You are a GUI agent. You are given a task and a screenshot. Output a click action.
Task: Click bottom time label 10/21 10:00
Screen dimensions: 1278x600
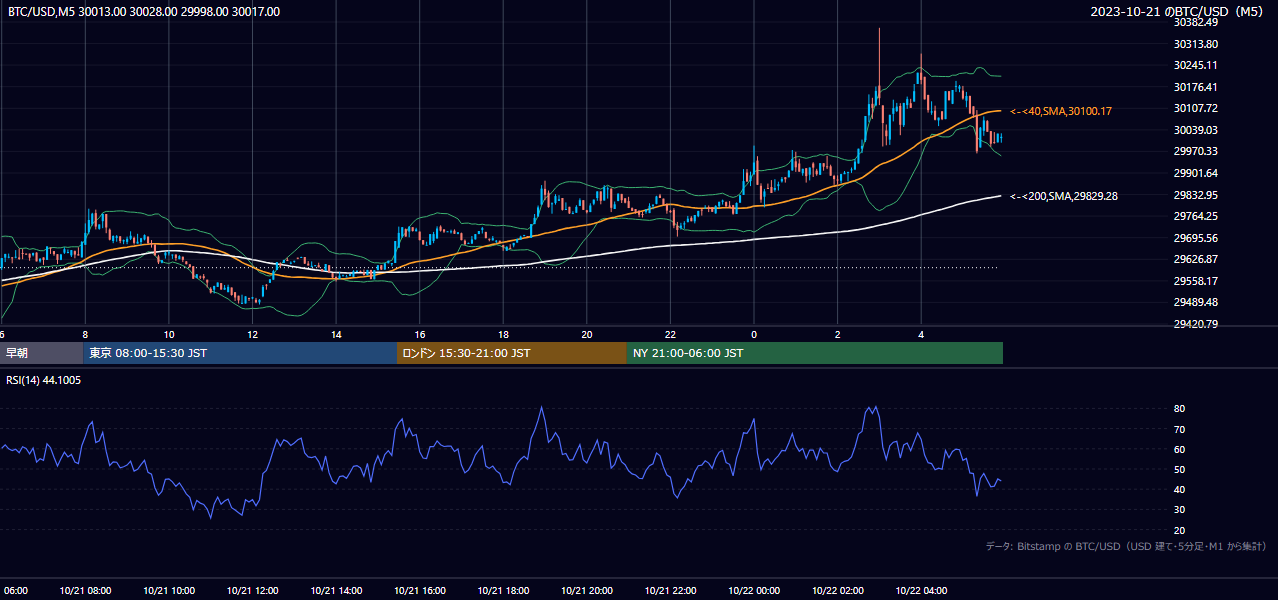click(x=169, y=591)
